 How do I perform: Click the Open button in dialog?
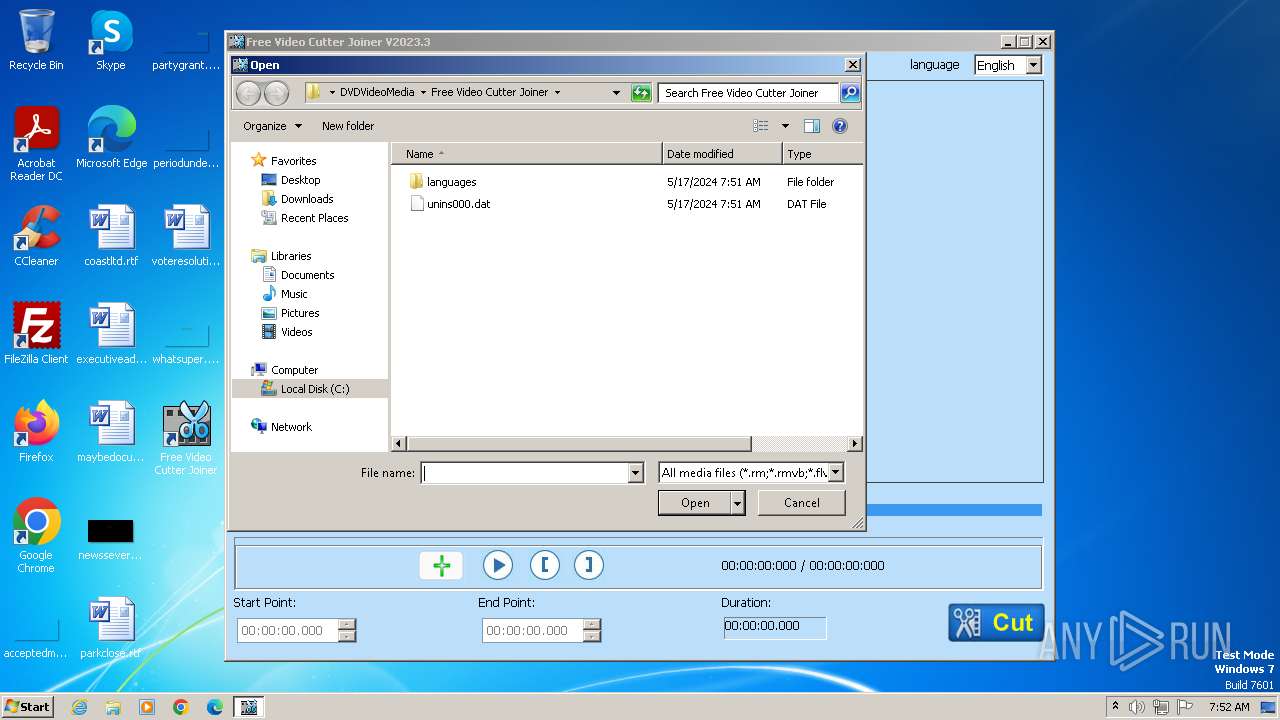coord(695,503)
